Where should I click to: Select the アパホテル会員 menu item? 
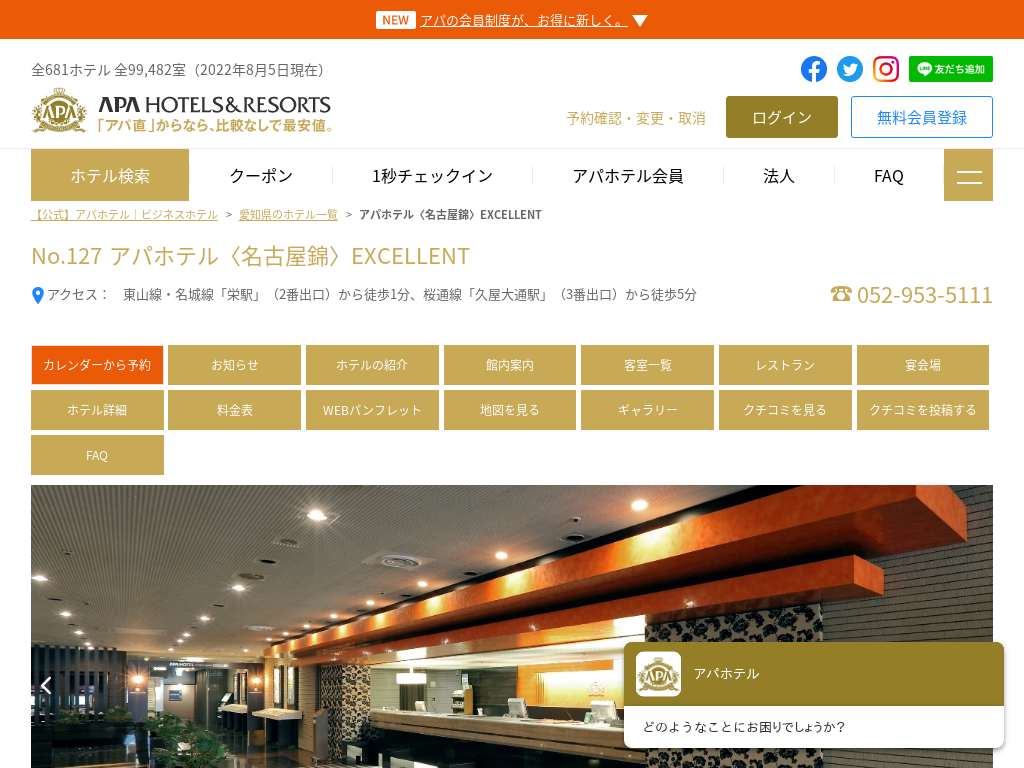(628, 176)
